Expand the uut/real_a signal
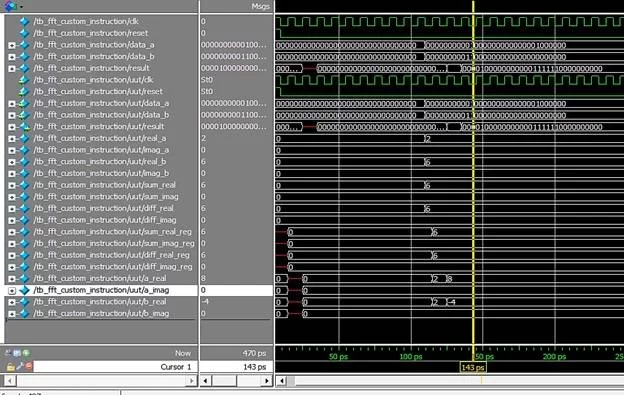The width and height of the screenshot is (624, 395). tap(12, 139)
